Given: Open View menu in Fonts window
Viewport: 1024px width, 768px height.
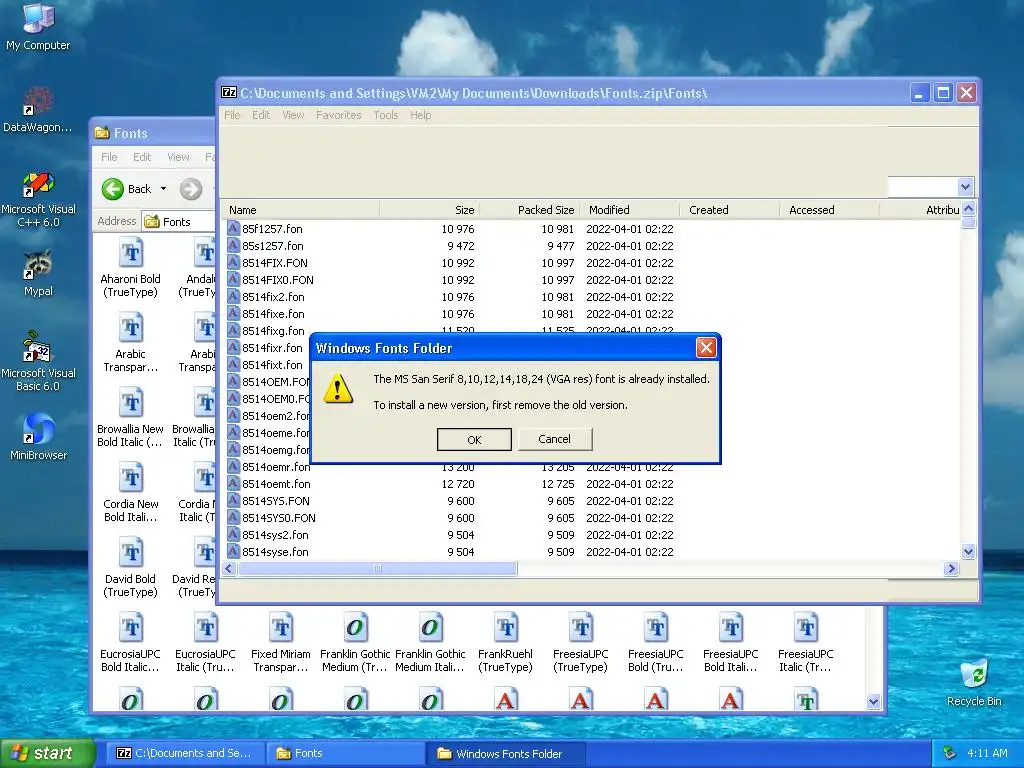Looking at the screenshot, I should tap(178, 157).
